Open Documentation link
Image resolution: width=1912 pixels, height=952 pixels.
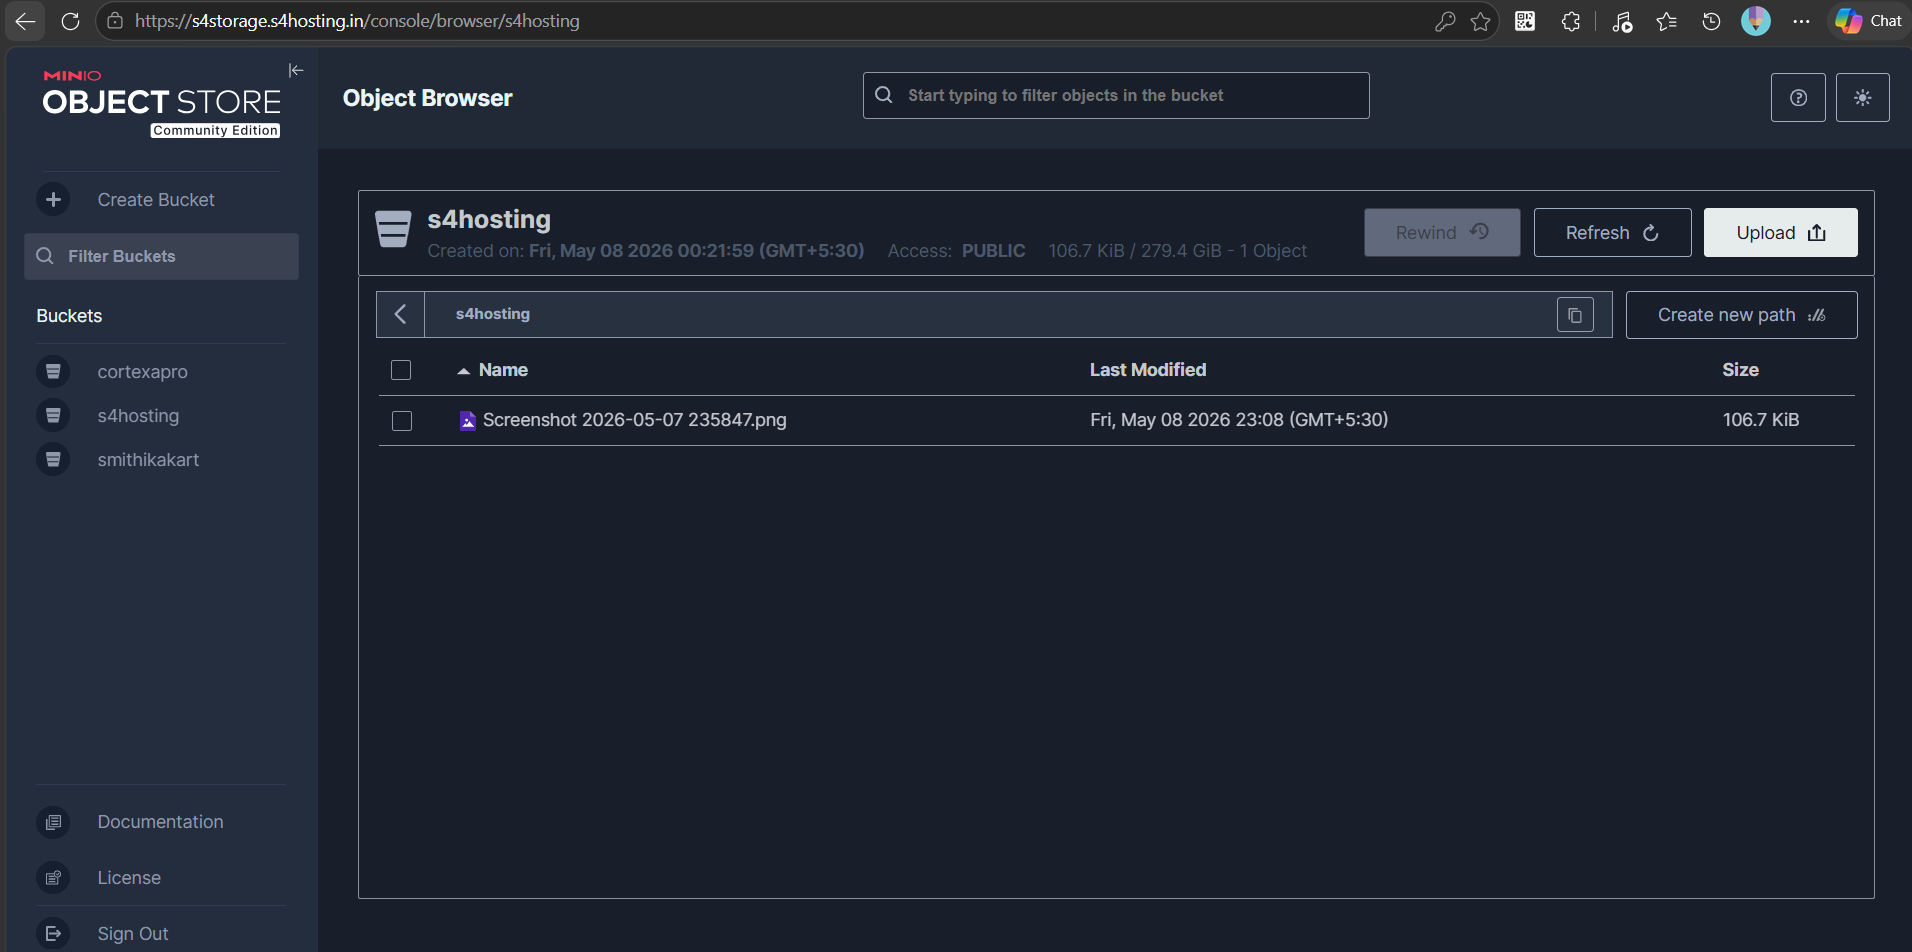pos(160,822)
